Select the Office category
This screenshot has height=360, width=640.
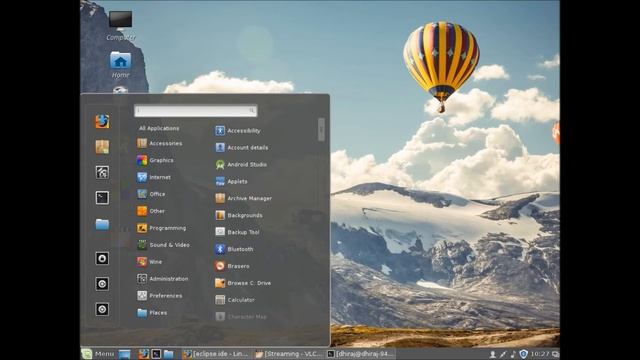point(151,194)
